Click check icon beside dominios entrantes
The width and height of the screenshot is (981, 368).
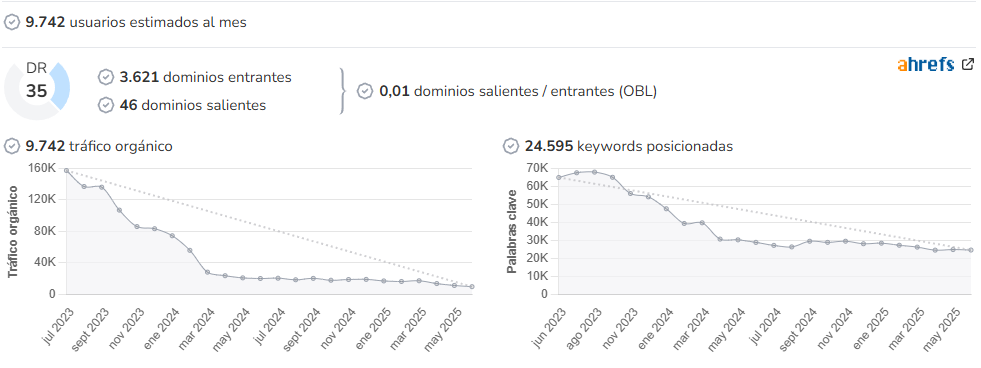(106, 78)
